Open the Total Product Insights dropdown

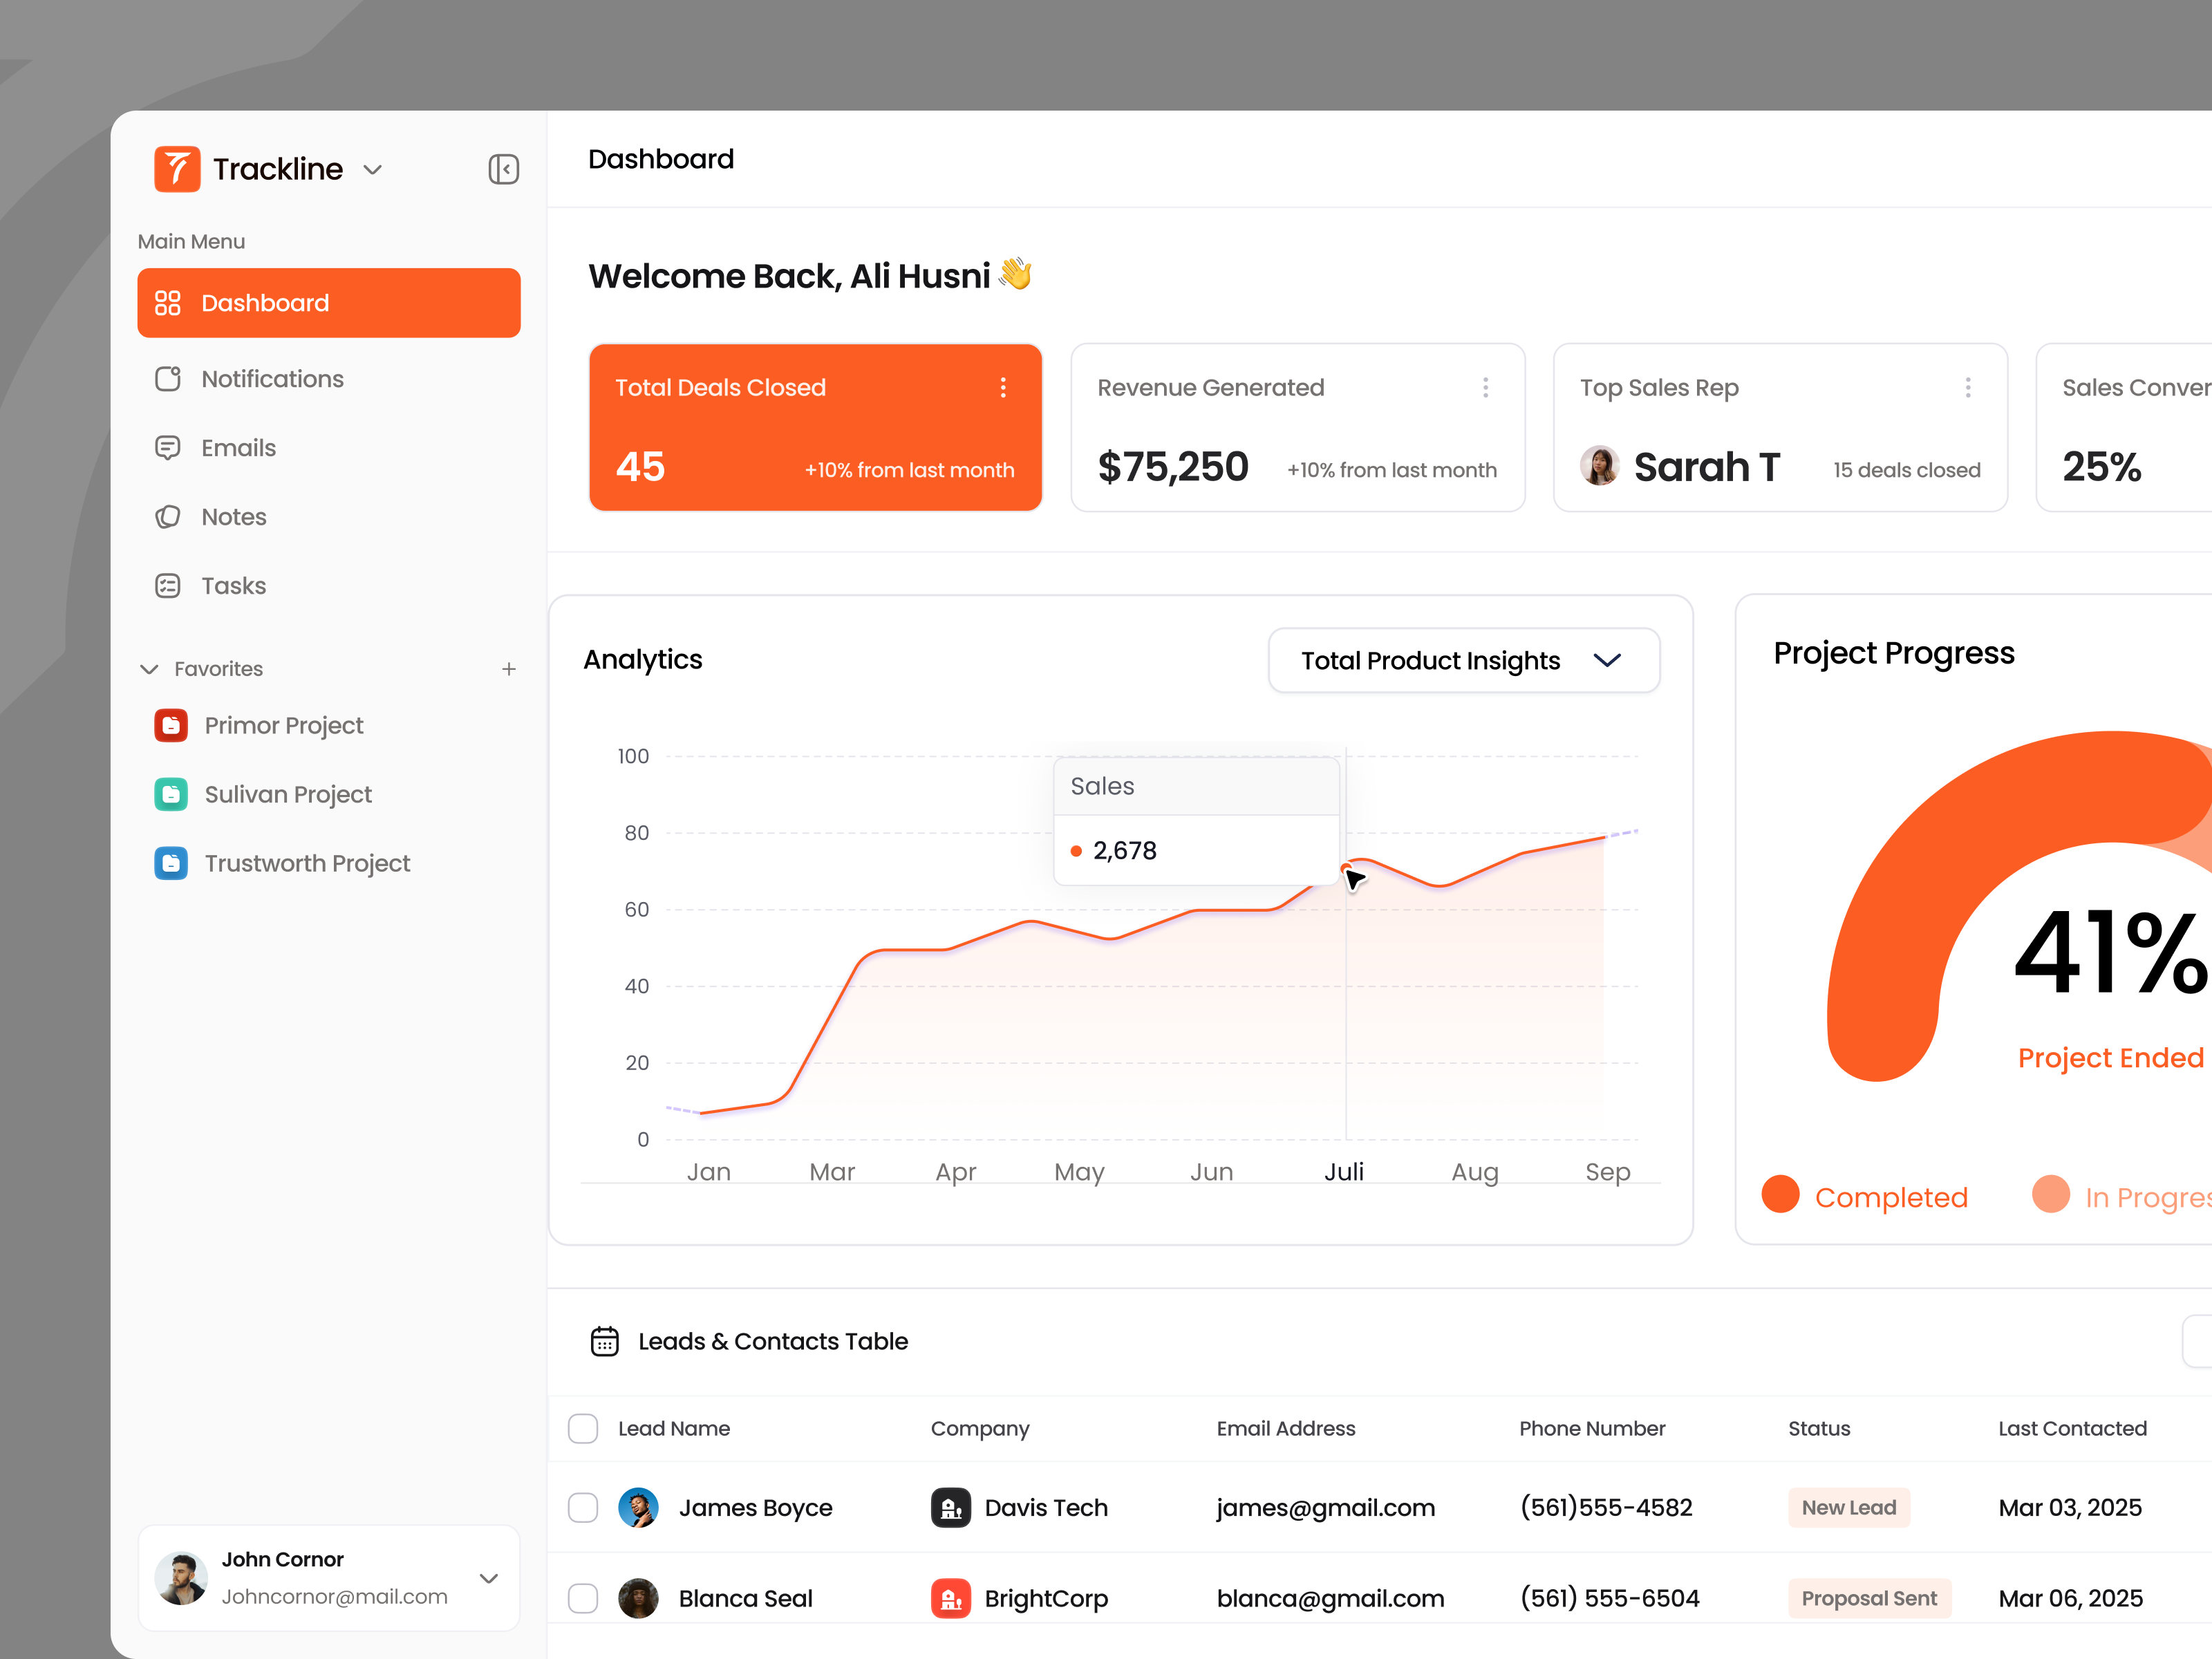point(1464,660)
